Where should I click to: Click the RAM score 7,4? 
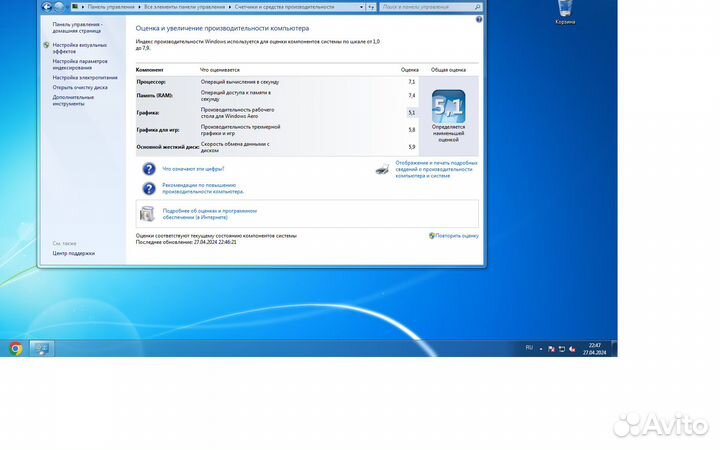411,96
